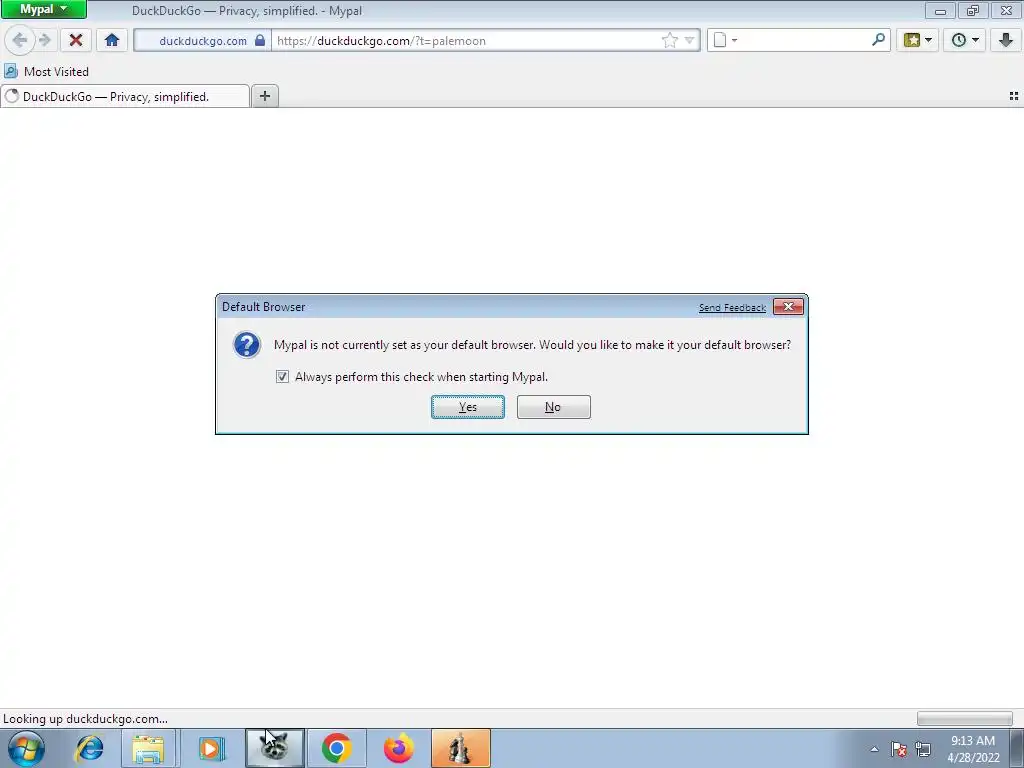Open the Most Visited bookmarks folder

pyautogui.click(x=46, y=71)
